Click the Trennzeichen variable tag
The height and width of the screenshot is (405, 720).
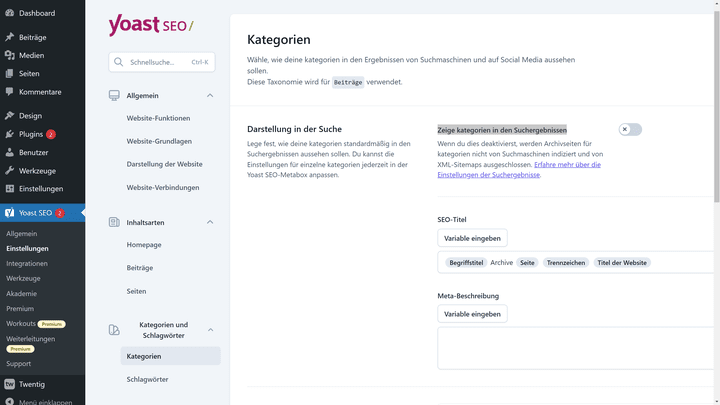566,263
